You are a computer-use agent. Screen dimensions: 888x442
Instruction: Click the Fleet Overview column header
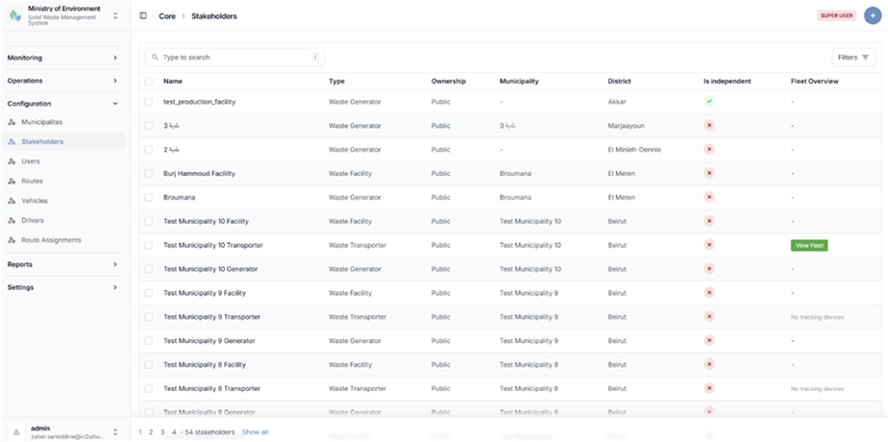point(814,81)
